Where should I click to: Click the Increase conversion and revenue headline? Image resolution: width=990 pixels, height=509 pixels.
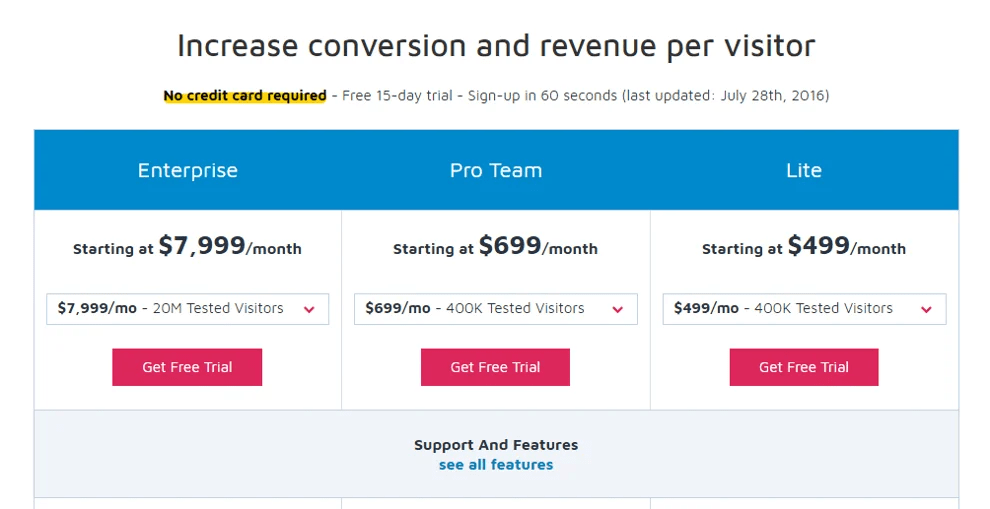(496, 46)
